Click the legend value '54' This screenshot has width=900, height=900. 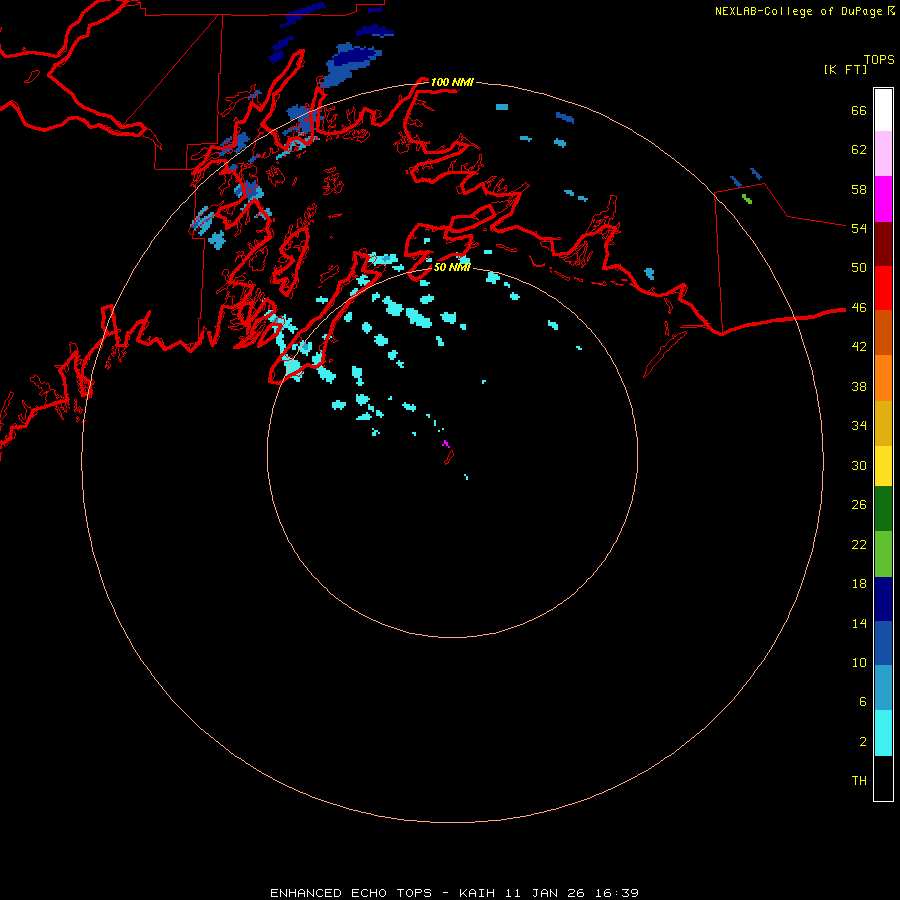(x=859, y=228)
